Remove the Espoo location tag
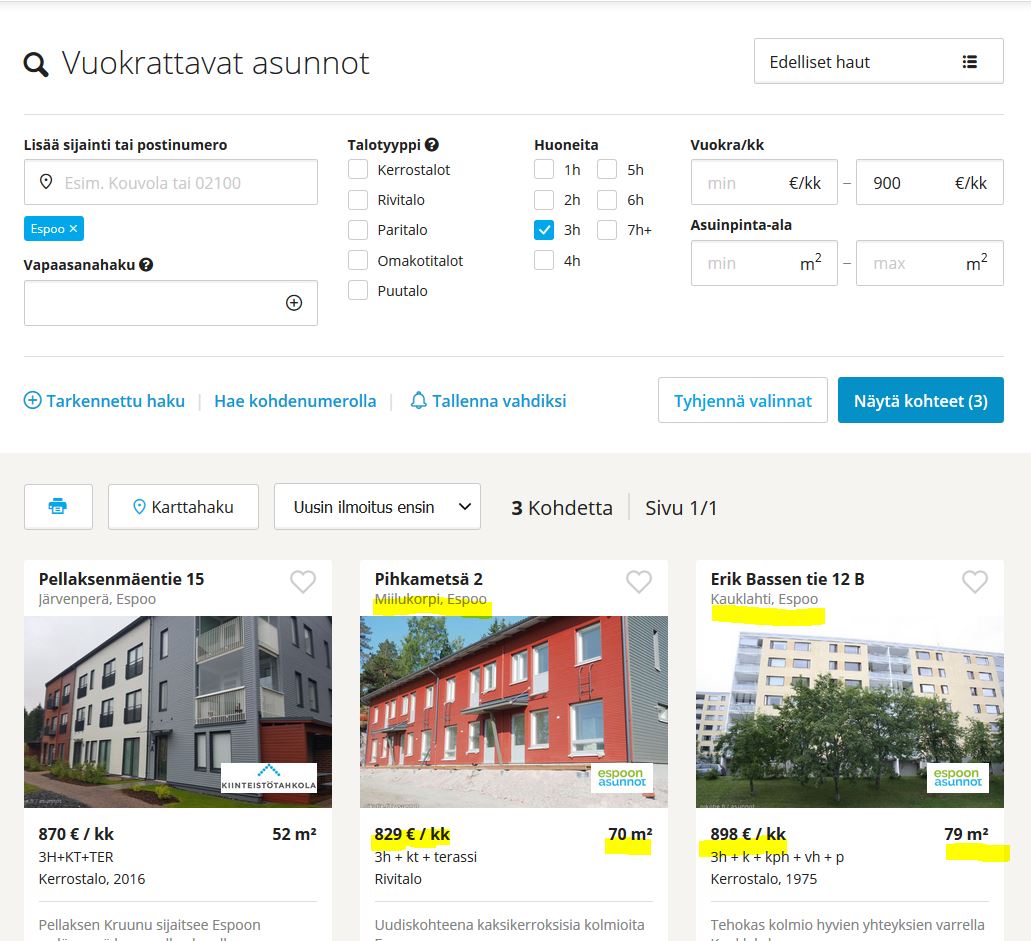Screen dimensions: 1031x941 coord(73,229)
